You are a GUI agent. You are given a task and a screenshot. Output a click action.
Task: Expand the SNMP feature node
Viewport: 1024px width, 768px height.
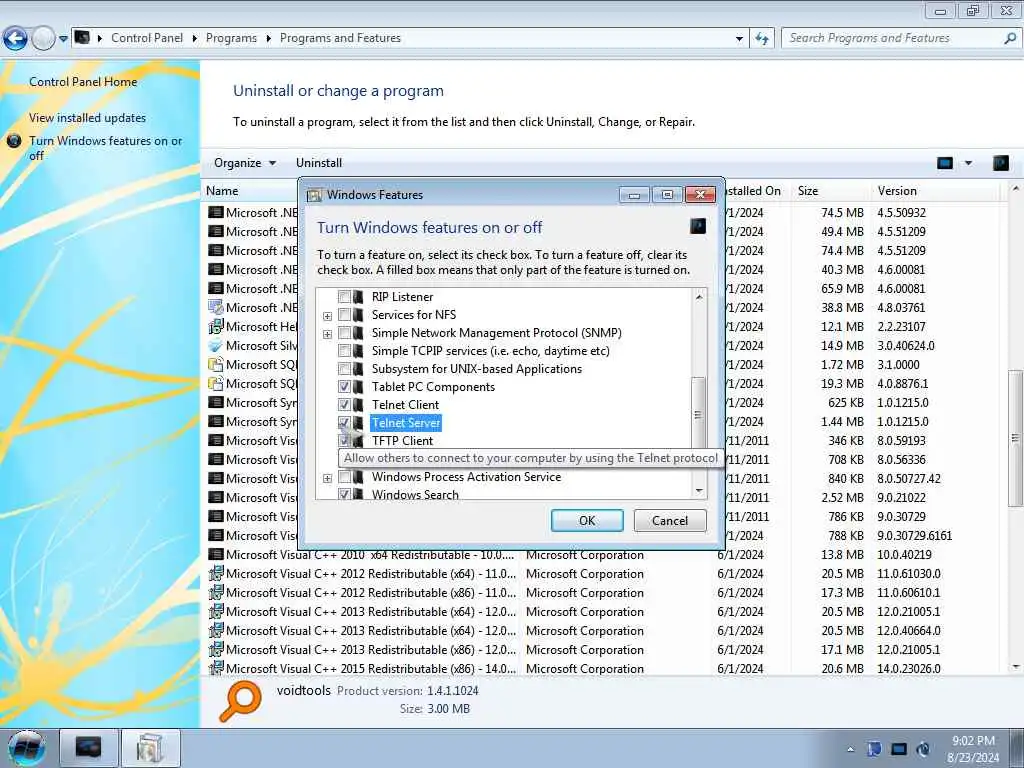coord(328,334)
